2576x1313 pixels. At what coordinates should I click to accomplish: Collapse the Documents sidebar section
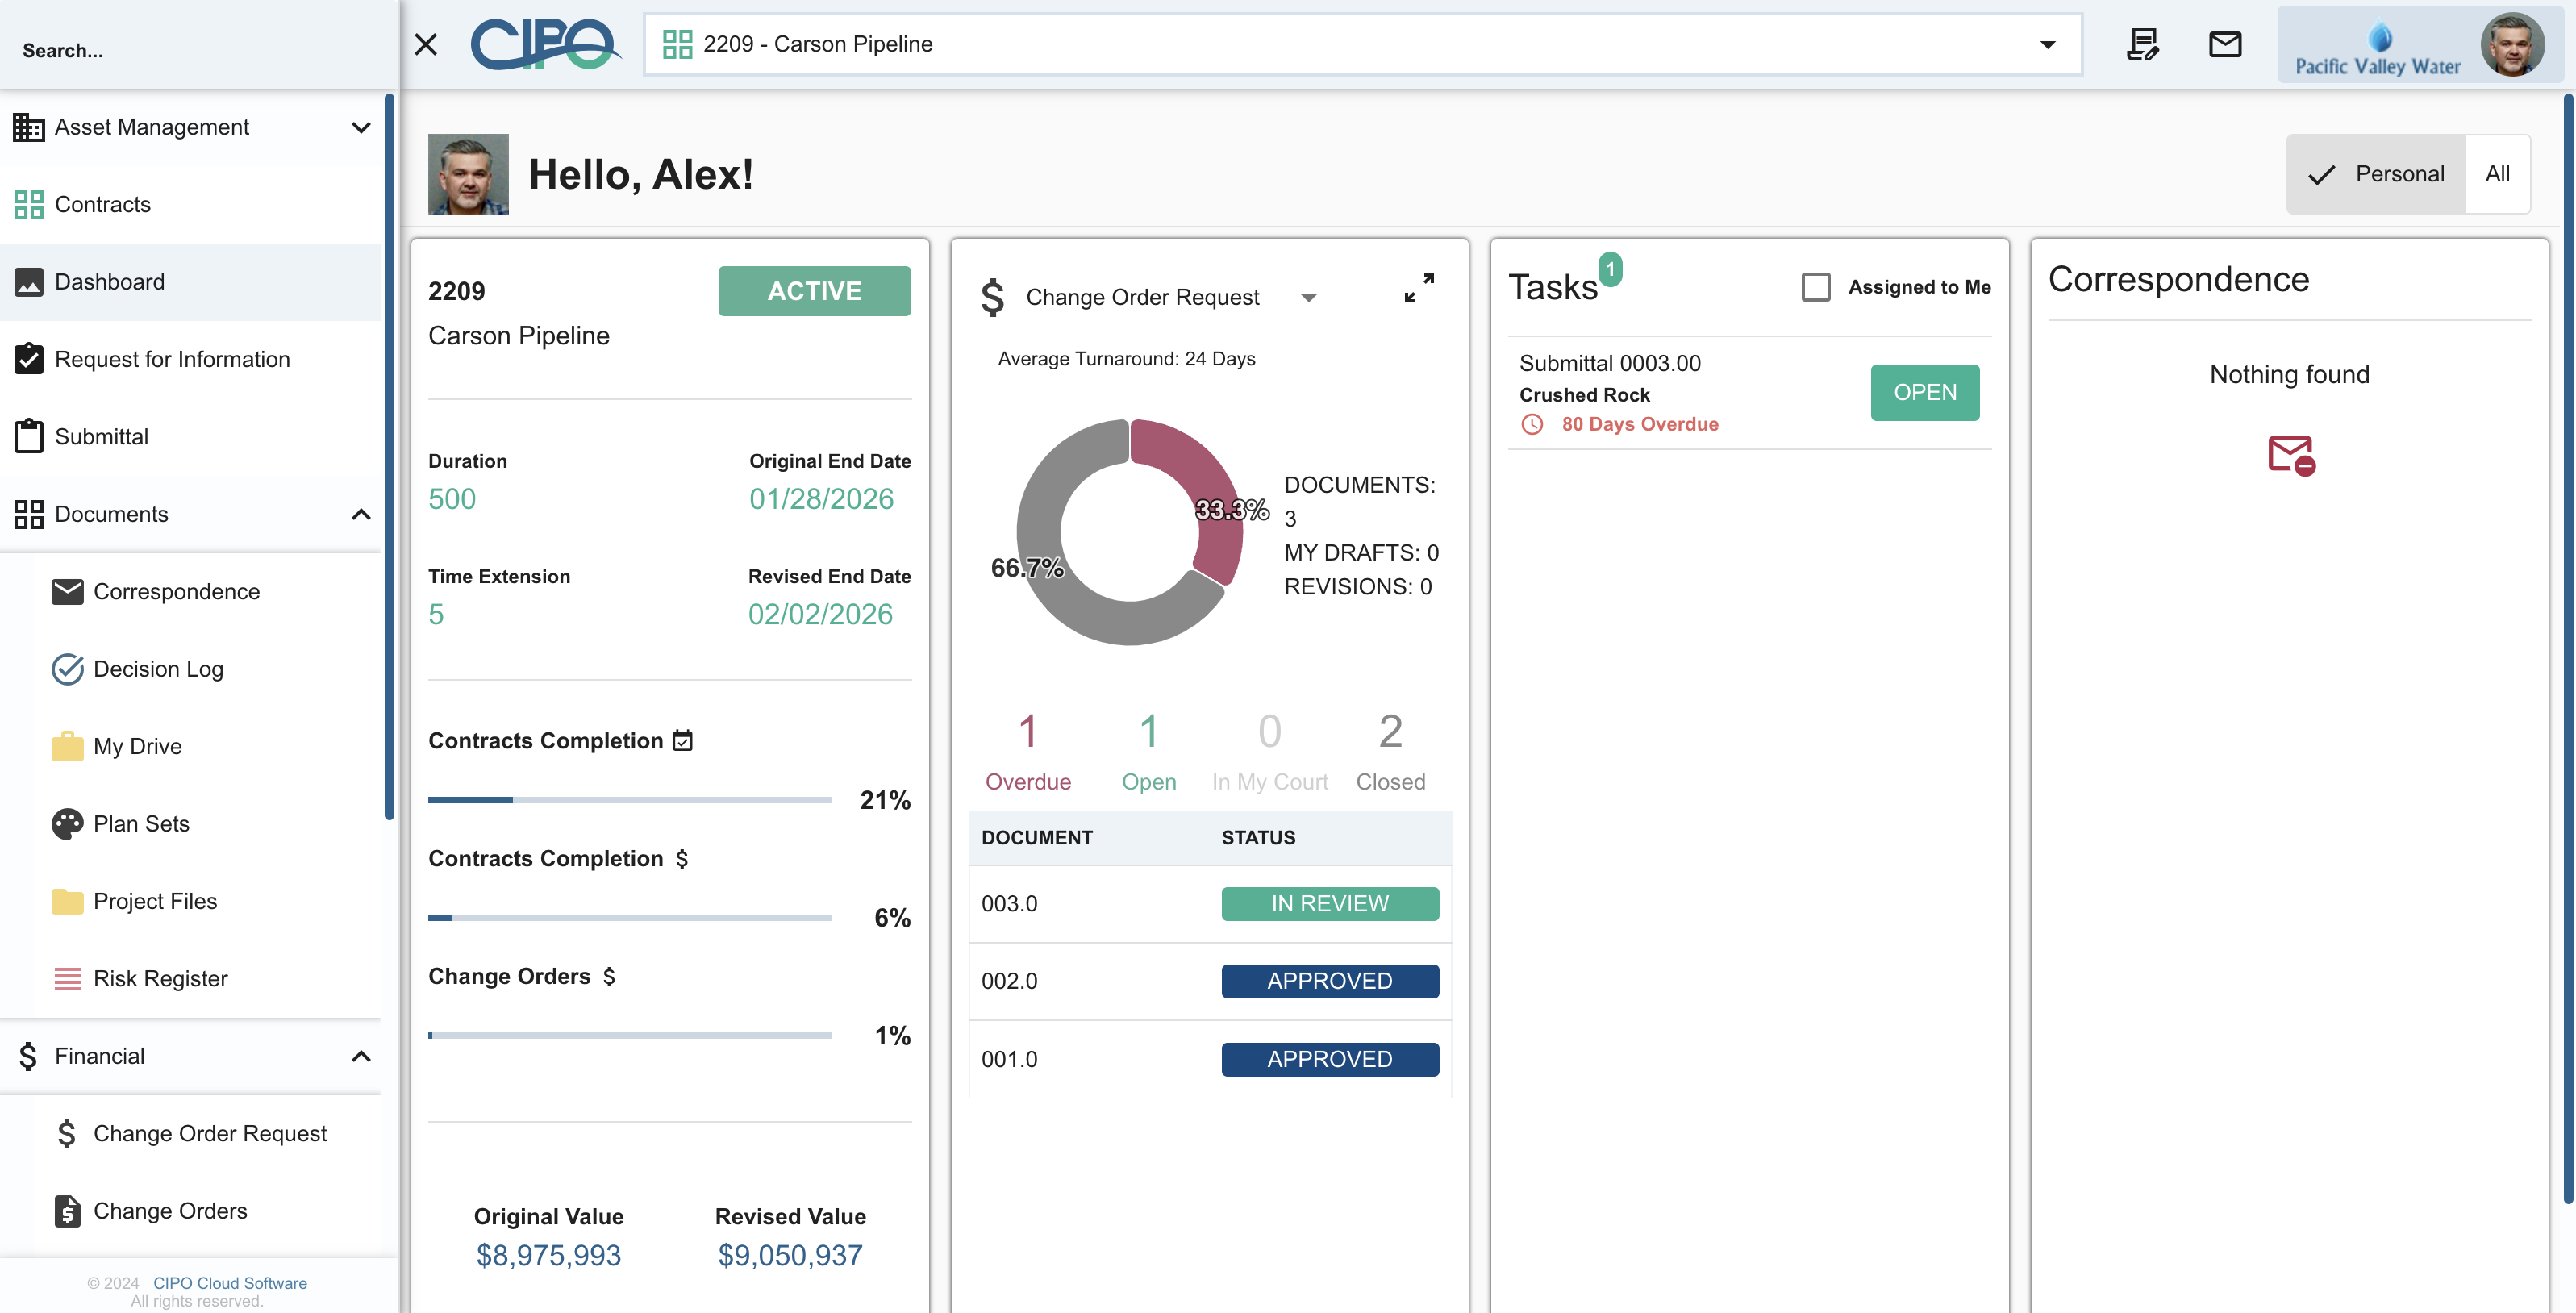361,514
